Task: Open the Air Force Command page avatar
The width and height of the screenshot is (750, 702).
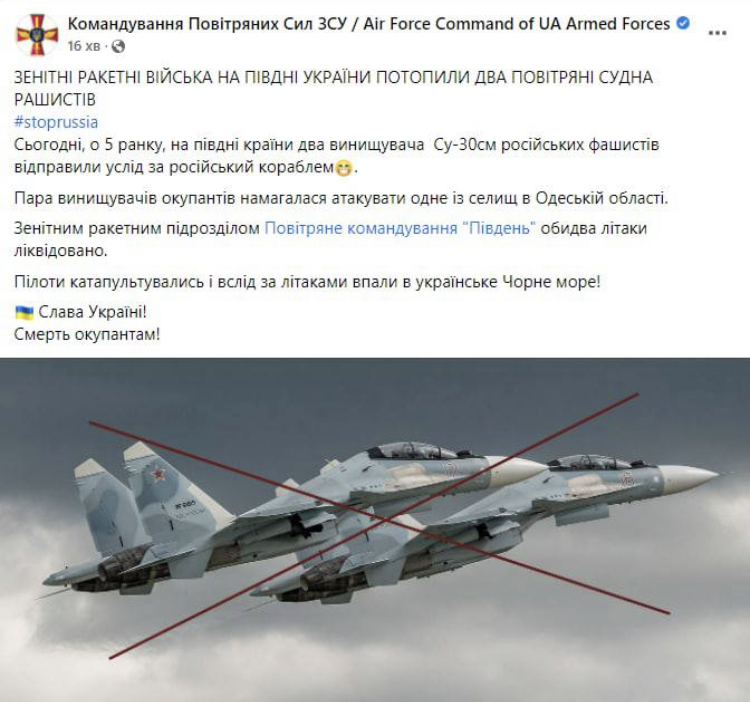Action: tap(37, 35)
